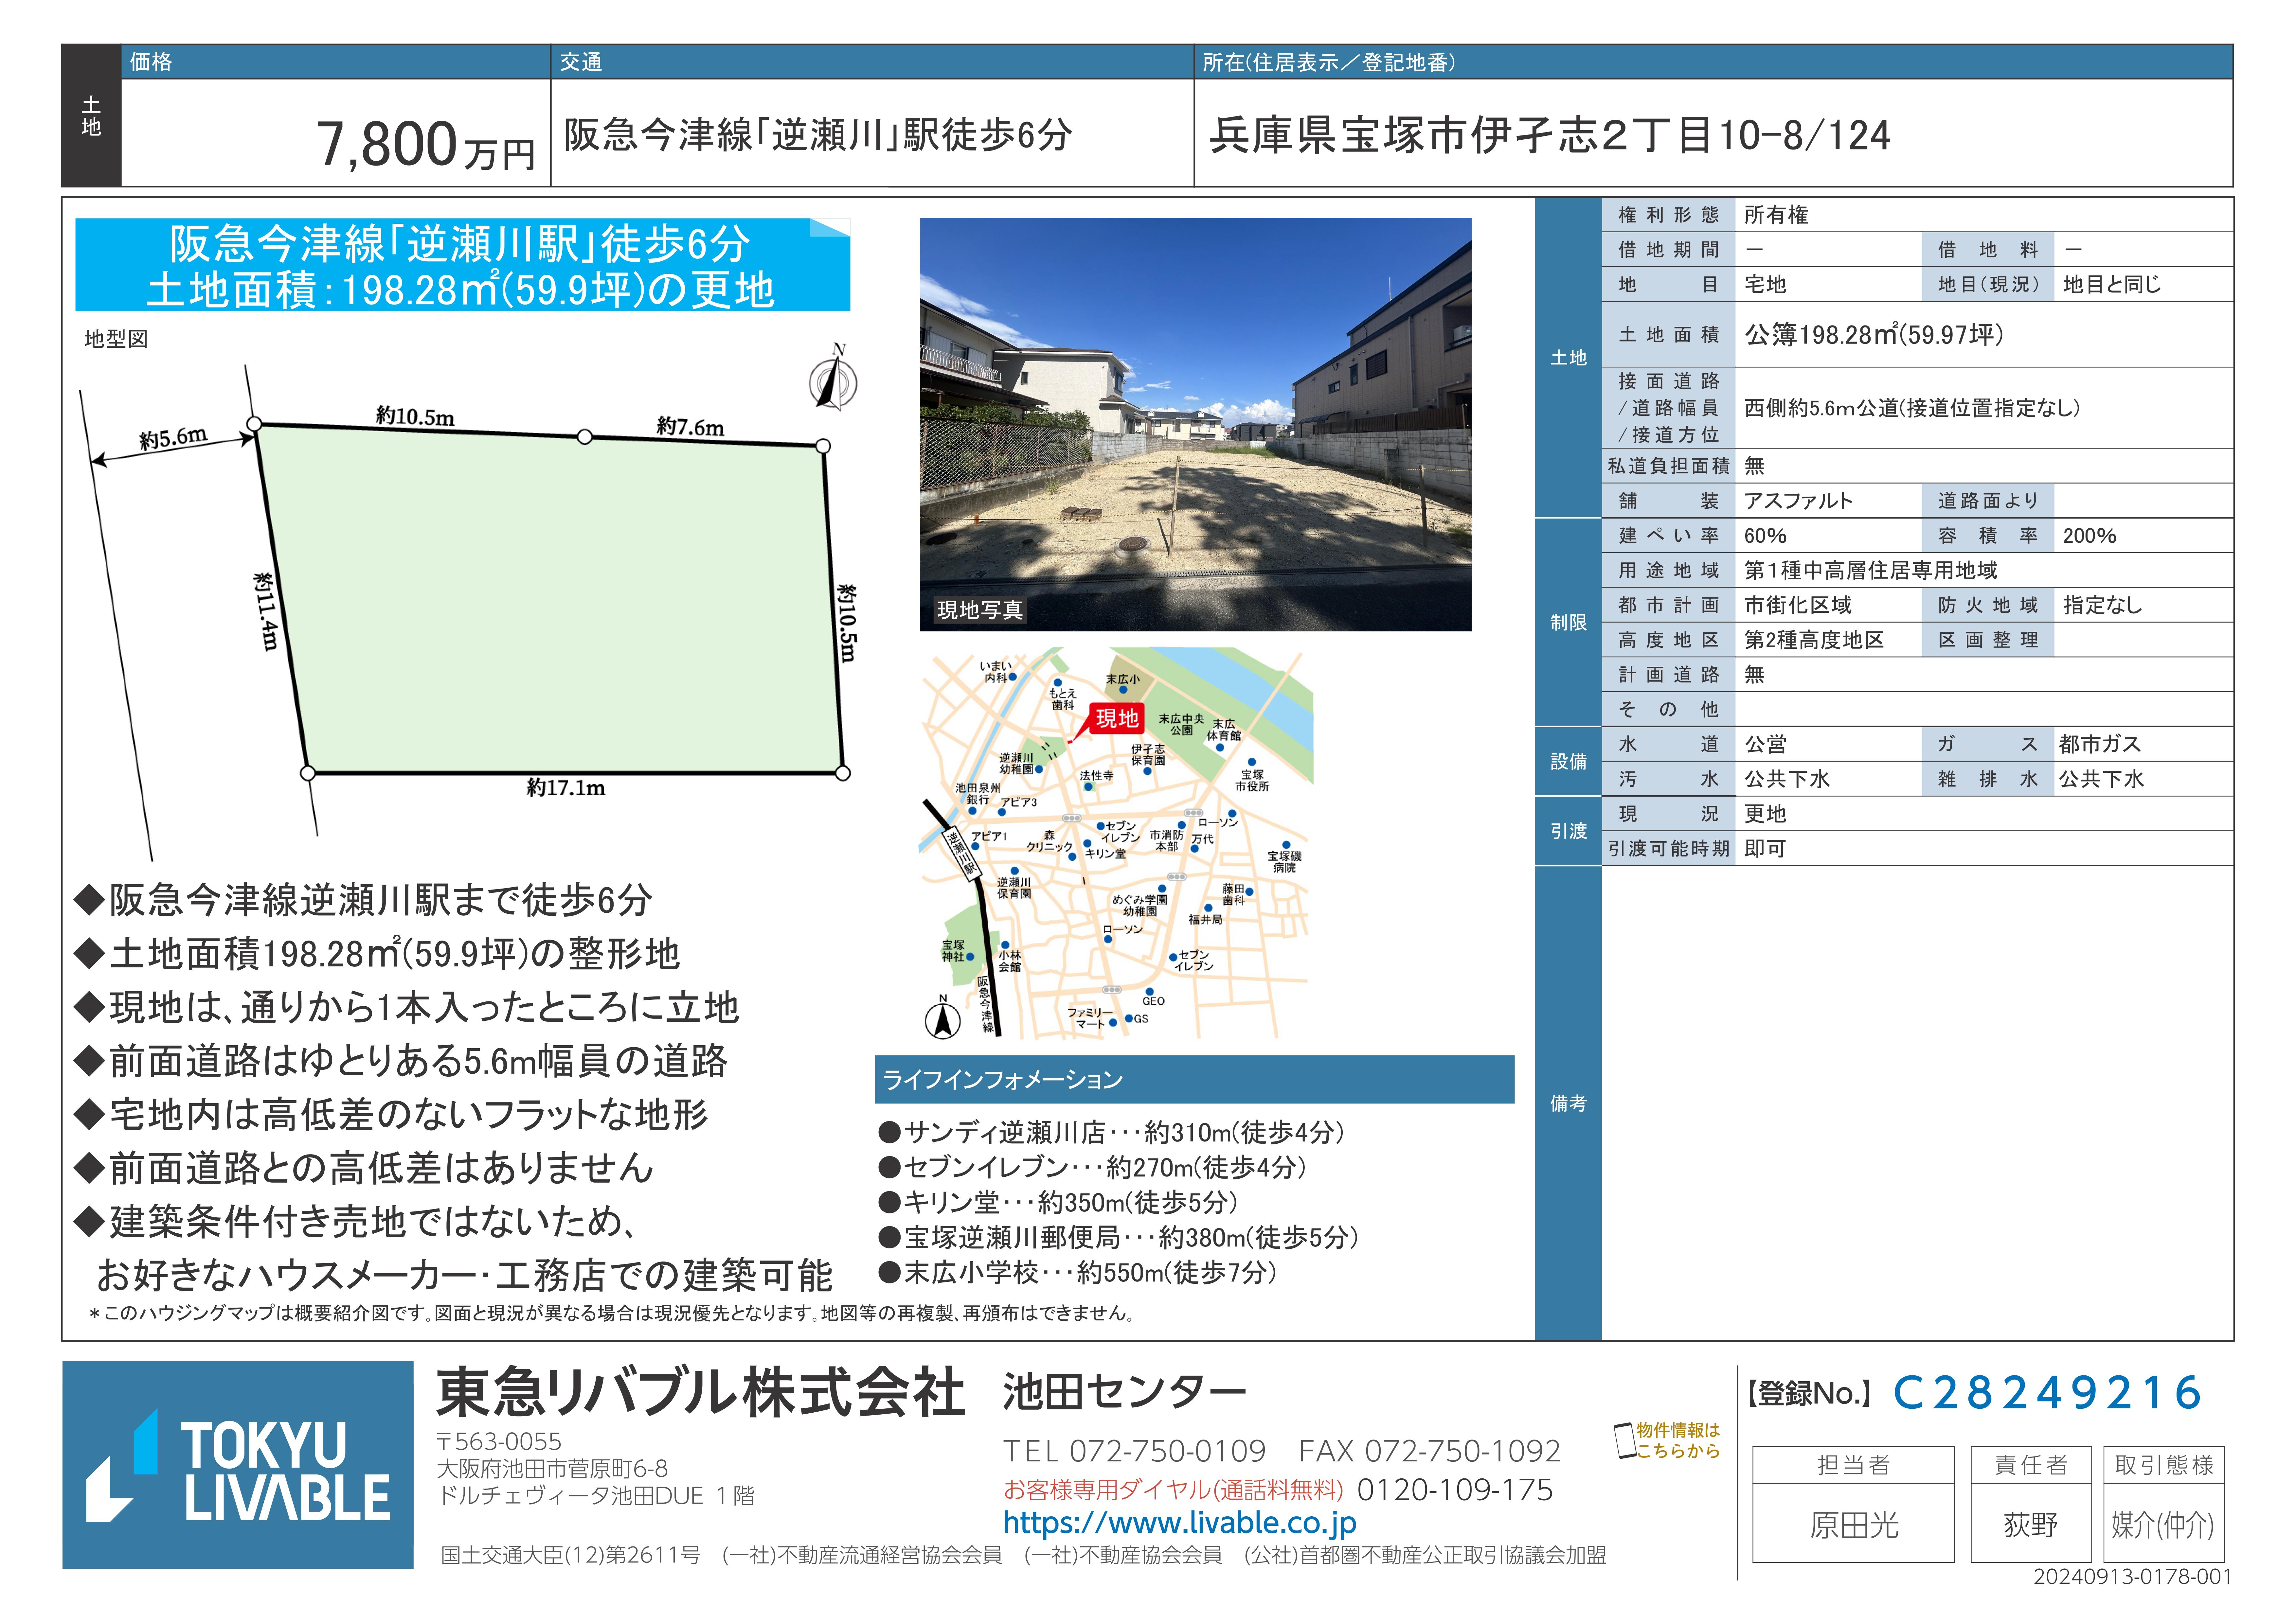The image size is (2296, 1623).
Task: Click the on-site photo of the vacant lot
Action: [1195, 424]
